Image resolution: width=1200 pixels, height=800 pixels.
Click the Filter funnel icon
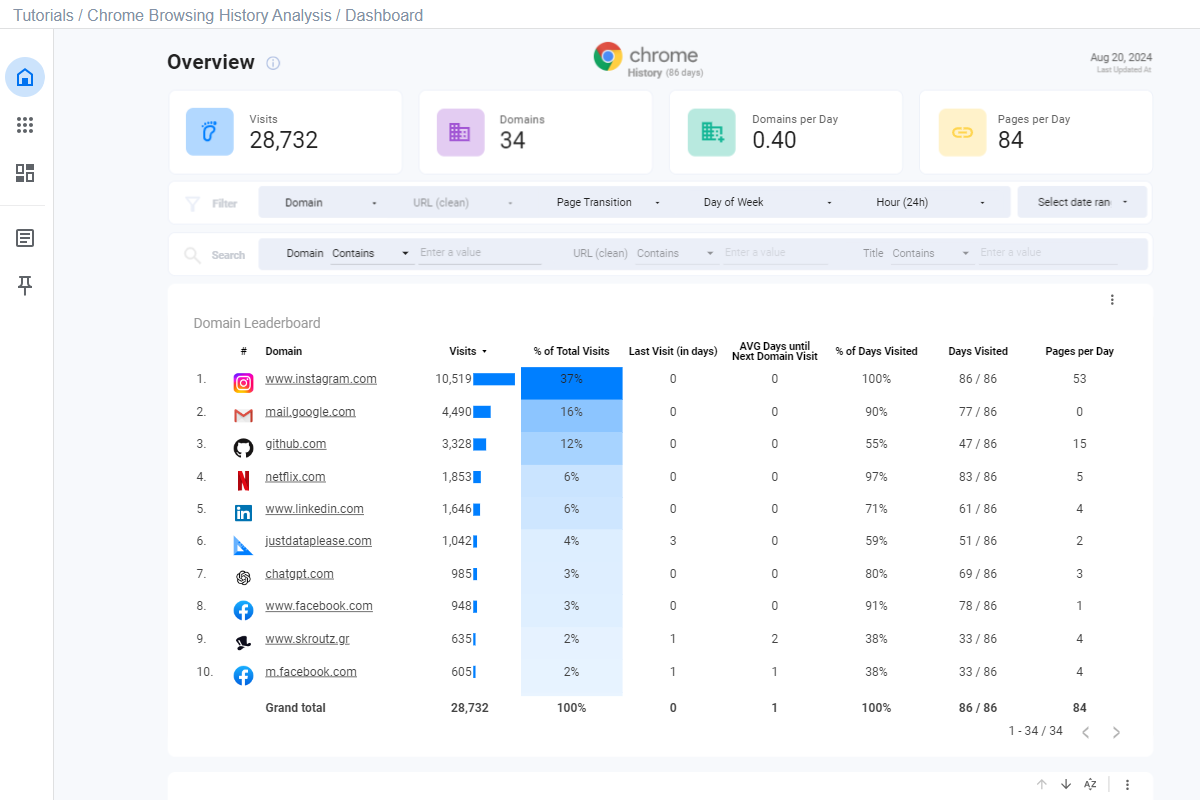(x=190, y=202)
